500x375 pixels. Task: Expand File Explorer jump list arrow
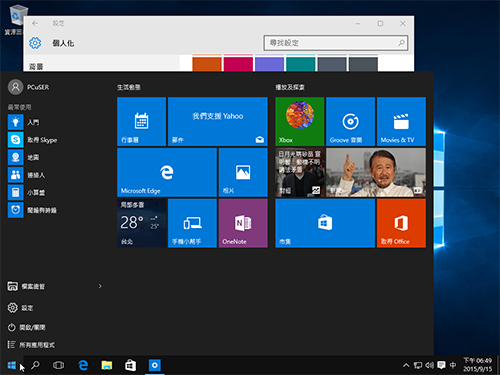click(x=100, y=286)
